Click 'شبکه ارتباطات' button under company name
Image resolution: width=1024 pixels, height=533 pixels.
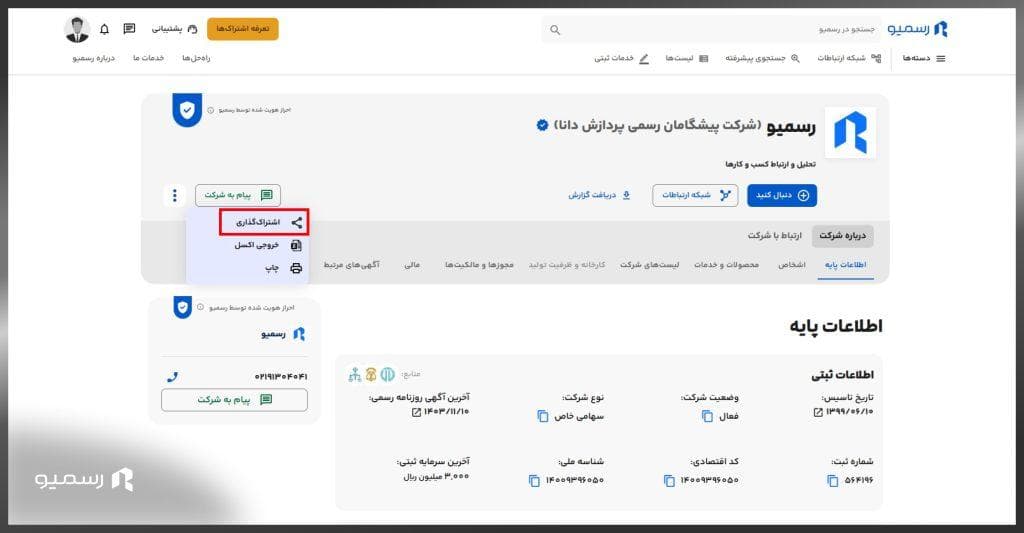[695, 195]
